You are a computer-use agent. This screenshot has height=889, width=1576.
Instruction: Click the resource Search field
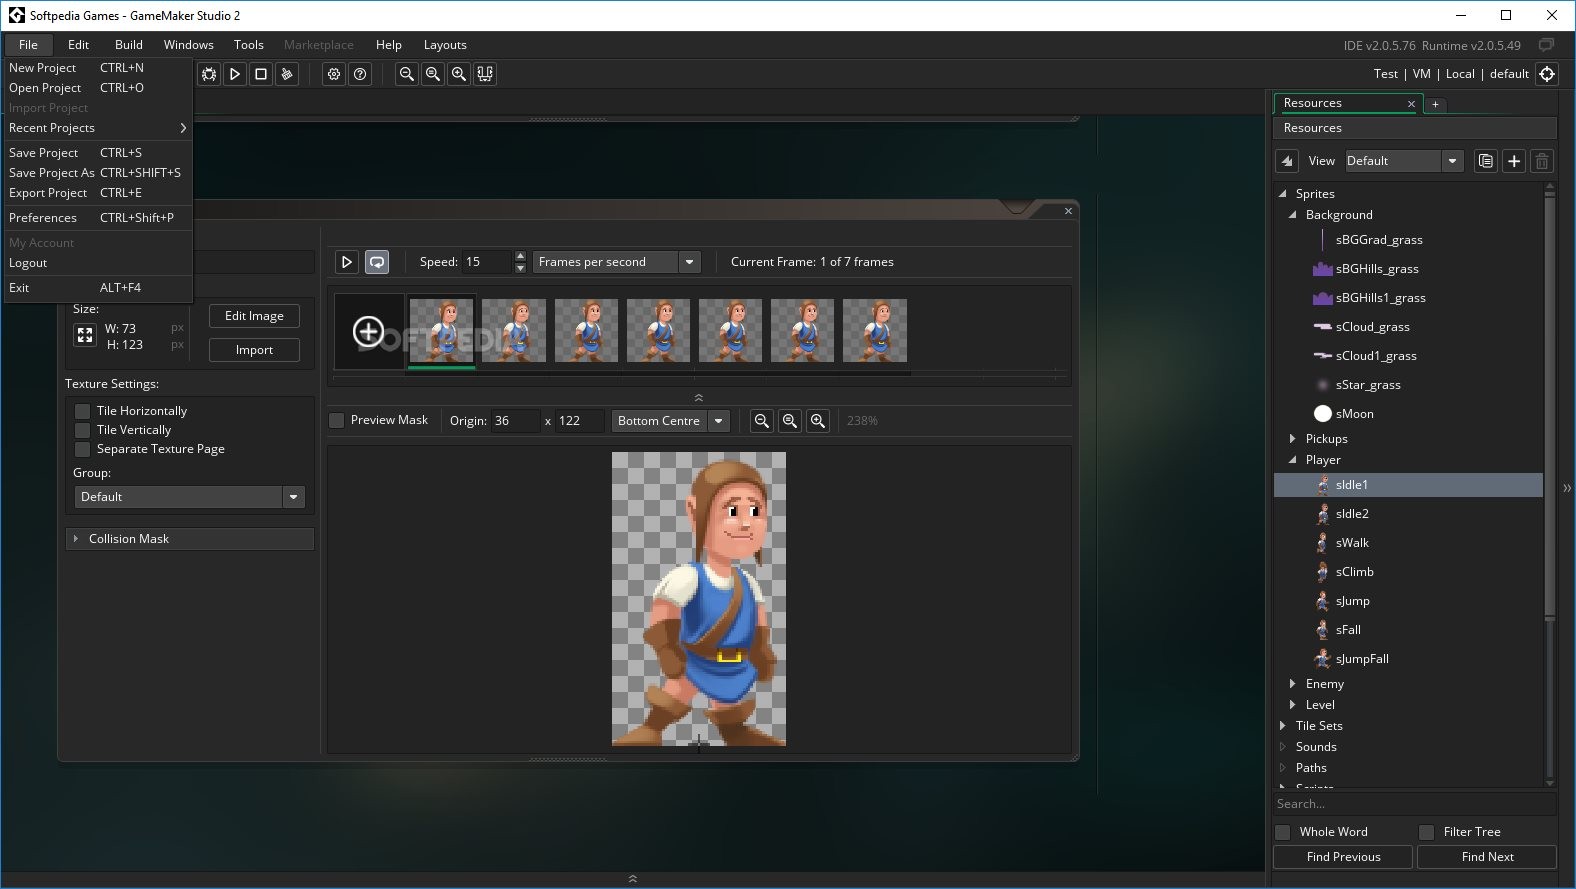pyautogui.click(x=1414, y=804)
